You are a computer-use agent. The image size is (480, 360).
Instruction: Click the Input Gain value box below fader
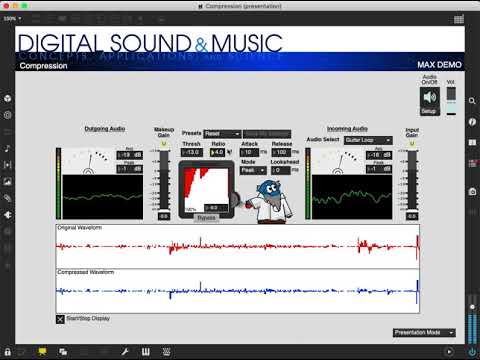click(x=412, y=216)
